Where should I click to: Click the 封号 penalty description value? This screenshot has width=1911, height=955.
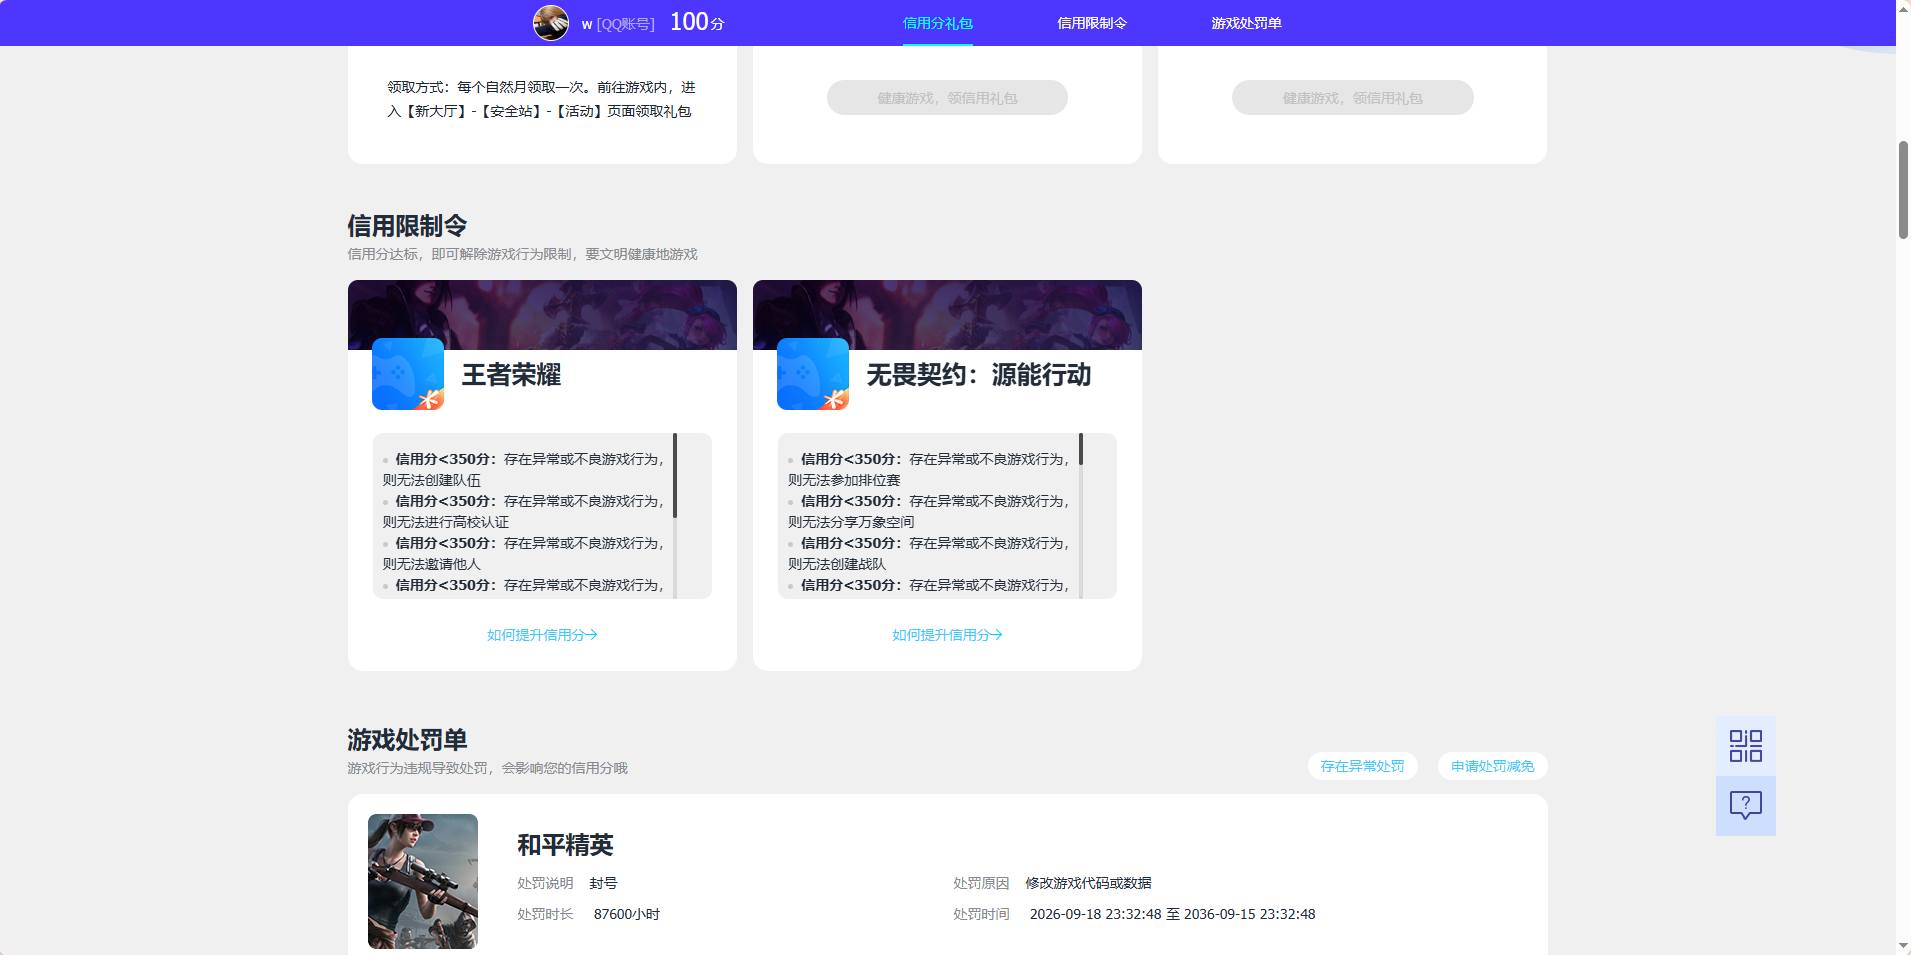point(603,883)
